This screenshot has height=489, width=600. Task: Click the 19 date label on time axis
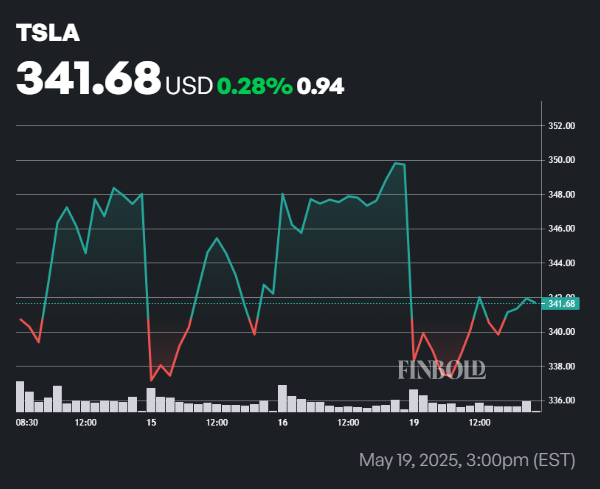point(414,423)
